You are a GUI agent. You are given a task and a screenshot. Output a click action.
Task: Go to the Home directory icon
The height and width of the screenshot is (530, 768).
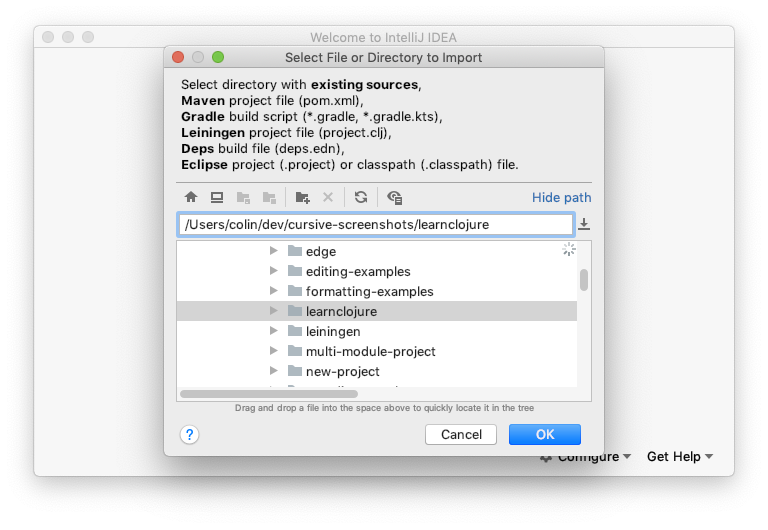[191, 197]
